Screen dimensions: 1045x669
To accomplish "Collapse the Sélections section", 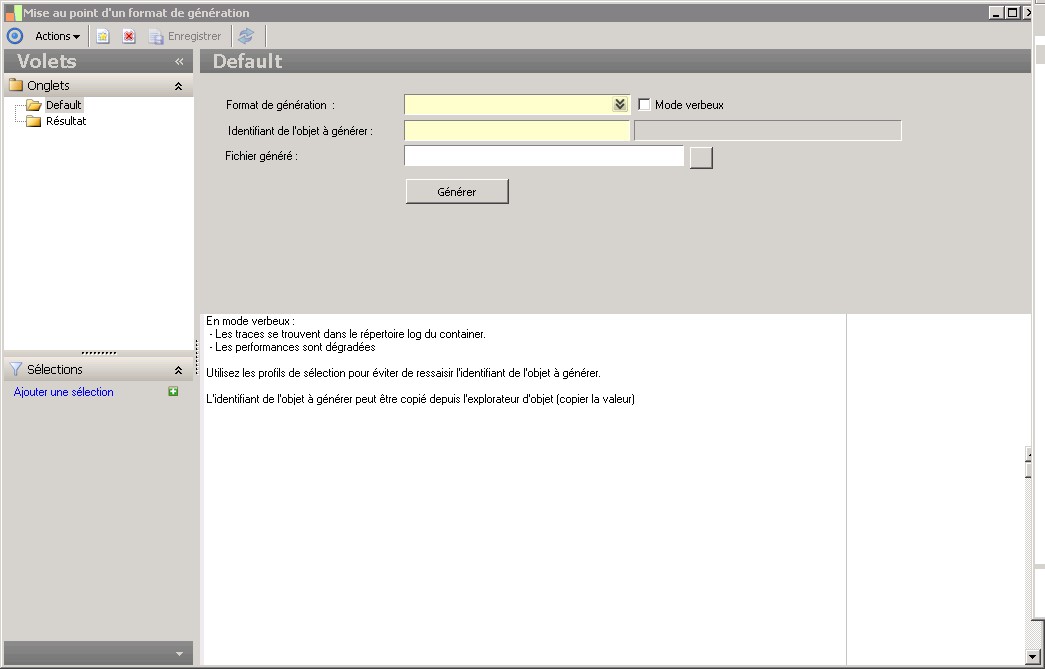I will 178,370.
